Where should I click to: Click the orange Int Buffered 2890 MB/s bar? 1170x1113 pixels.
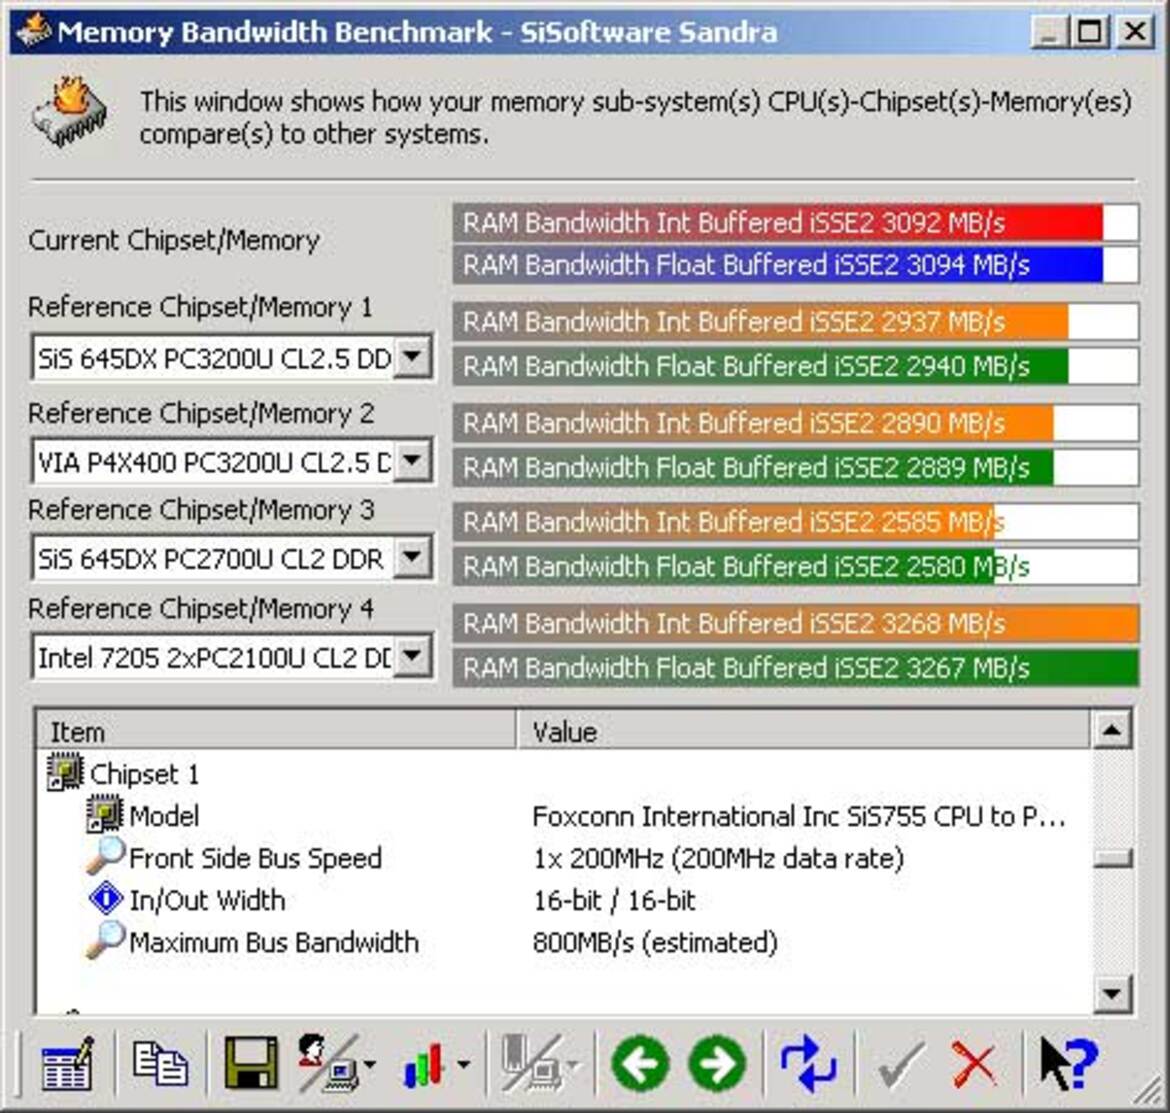[x=795, y=423]
